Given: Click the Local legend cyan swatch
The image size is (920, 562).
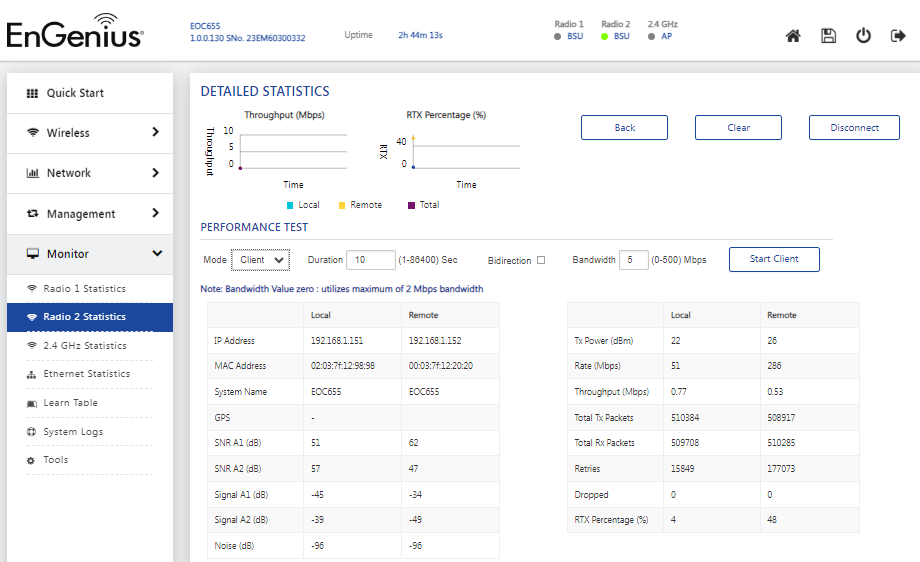Looking at the screenshot, I should point(290,205).
